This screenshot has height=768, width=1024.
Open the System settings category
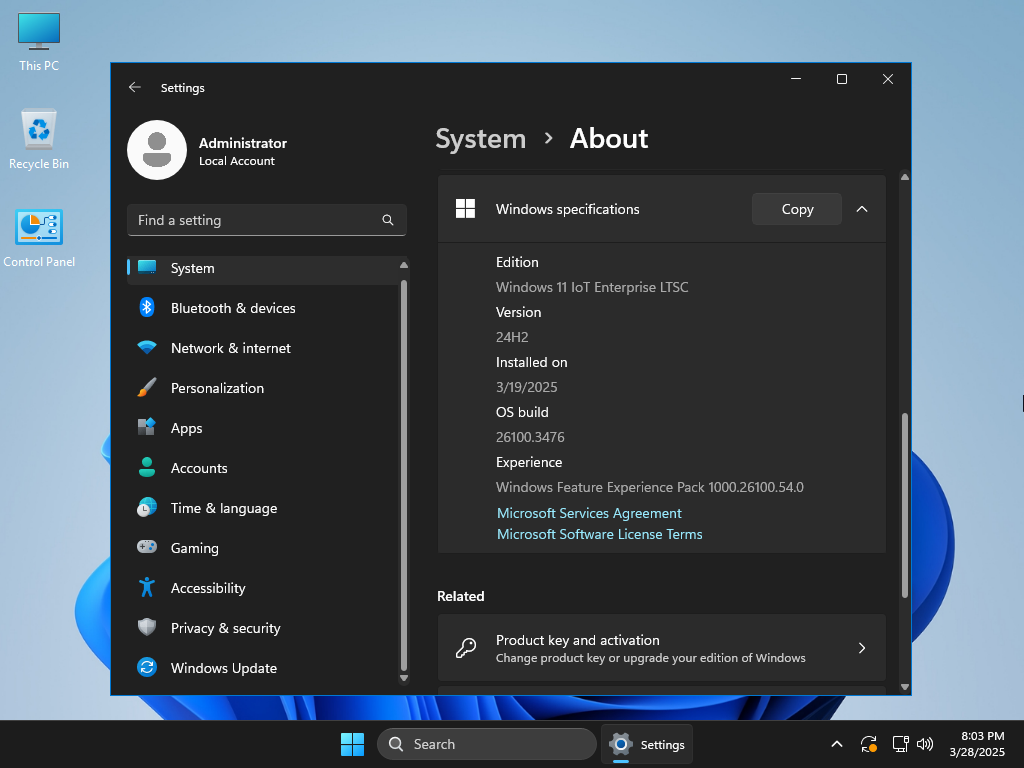pos(263,268)
